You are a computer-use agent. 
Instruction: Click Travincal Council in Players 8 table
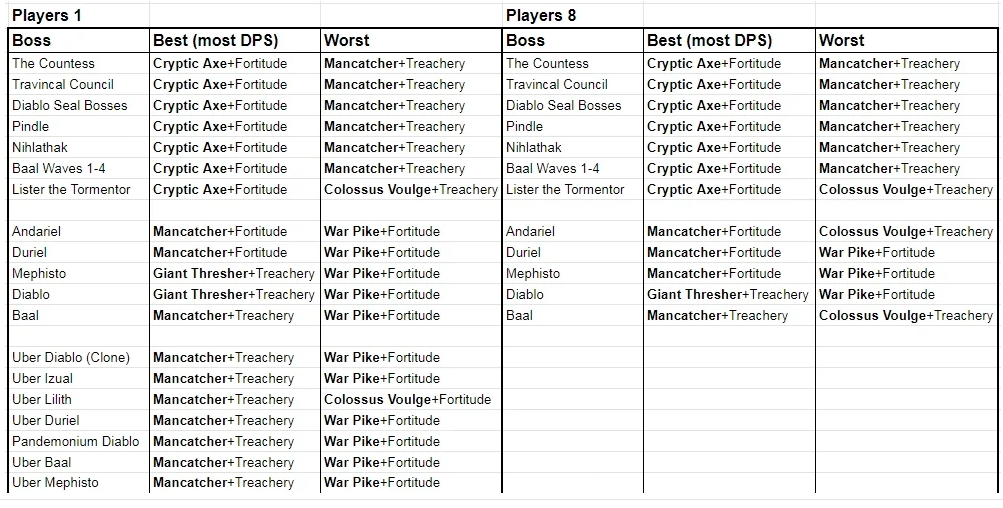coord(556,84)
